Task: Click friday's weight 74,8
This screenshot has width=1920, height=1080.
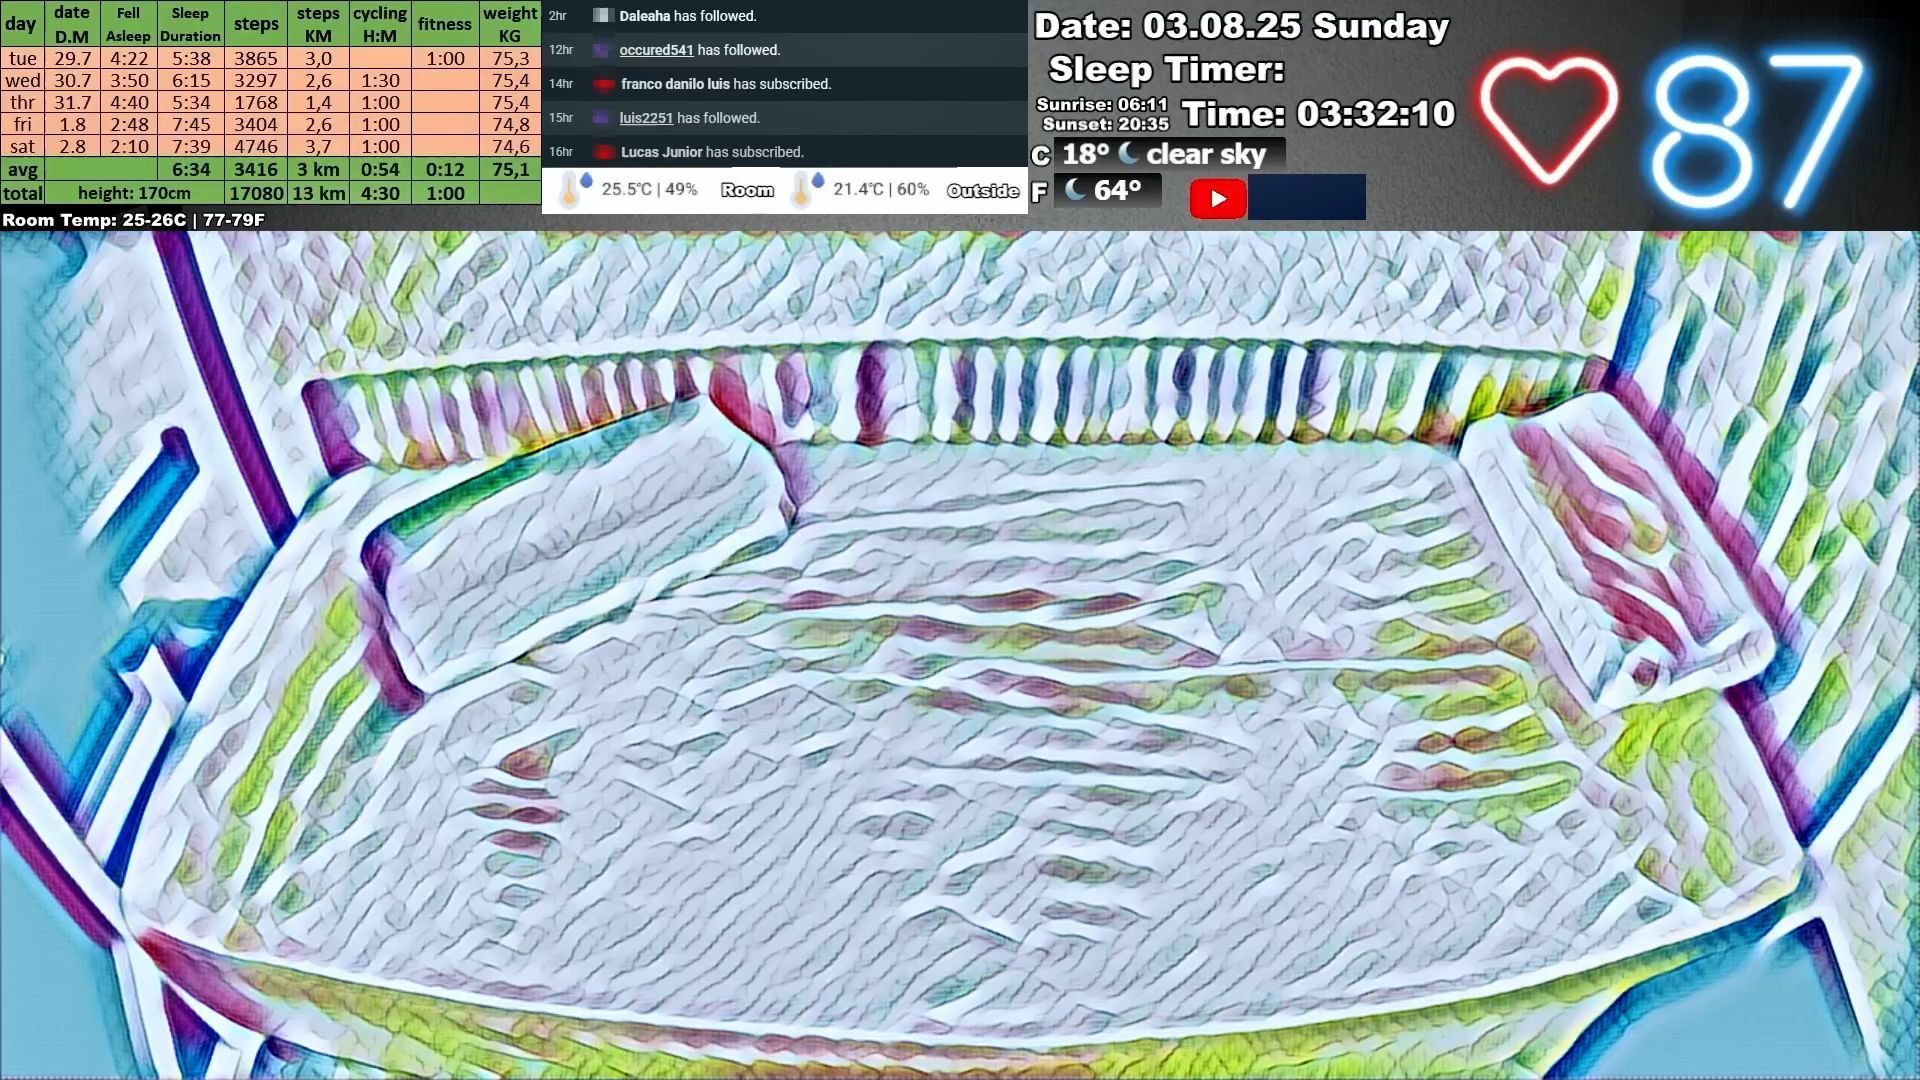Action: pos(511,124)
